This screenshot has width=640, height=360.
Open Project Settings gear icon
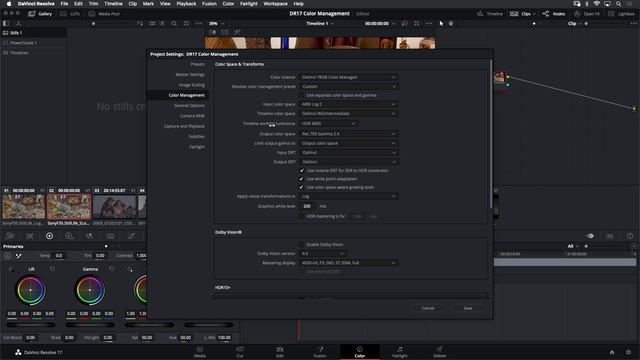628,352
